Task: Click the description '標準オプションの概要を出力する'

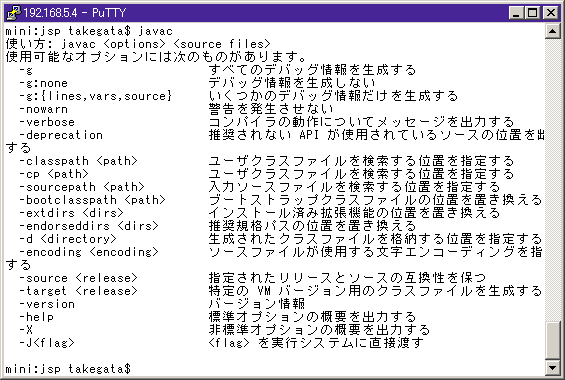Action: 313,317
